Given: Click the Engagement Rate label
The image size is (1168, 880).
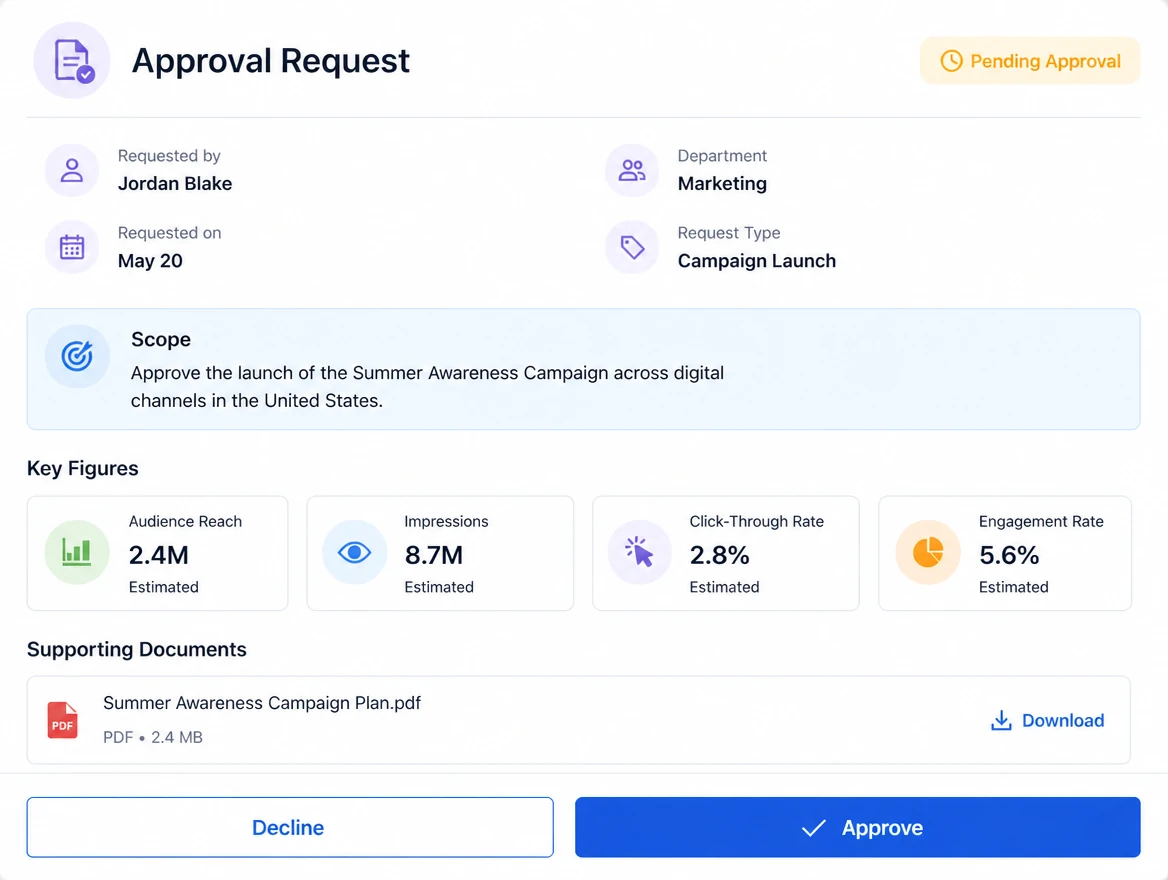Looking at the screenshot, I should (x=1041, y=522).
